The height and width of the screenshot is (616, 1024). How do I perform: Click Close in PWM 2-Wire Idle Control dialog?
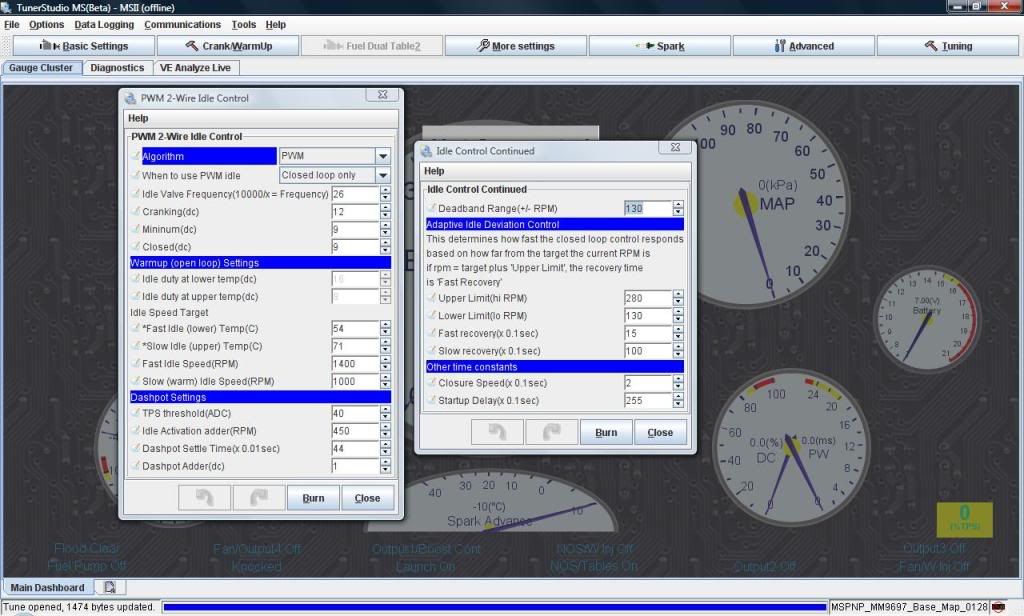click(367, 498)
